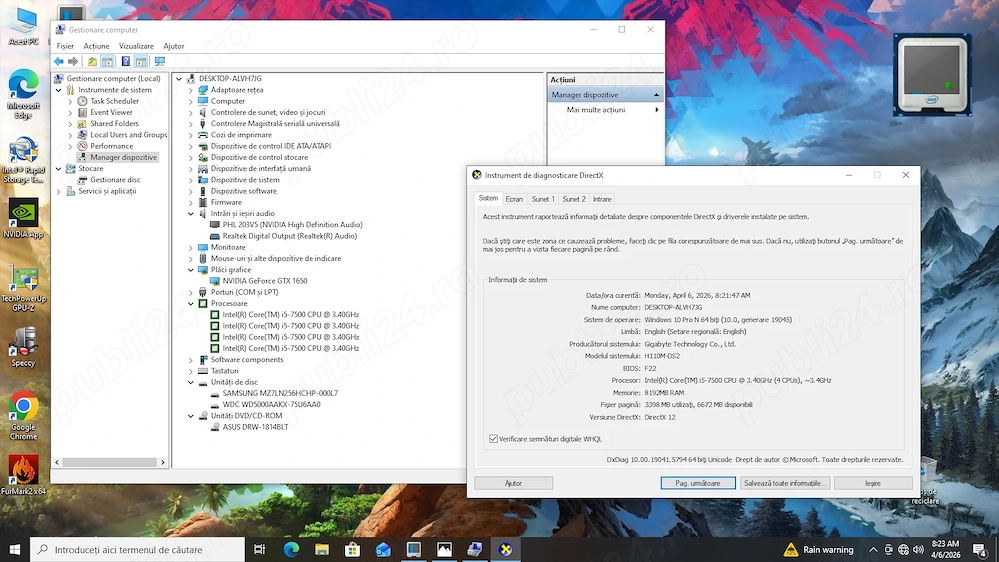Open Microsoft Edge desktop shortcut
This screenshot has height=562, width=999.
[x=24, y=94]
